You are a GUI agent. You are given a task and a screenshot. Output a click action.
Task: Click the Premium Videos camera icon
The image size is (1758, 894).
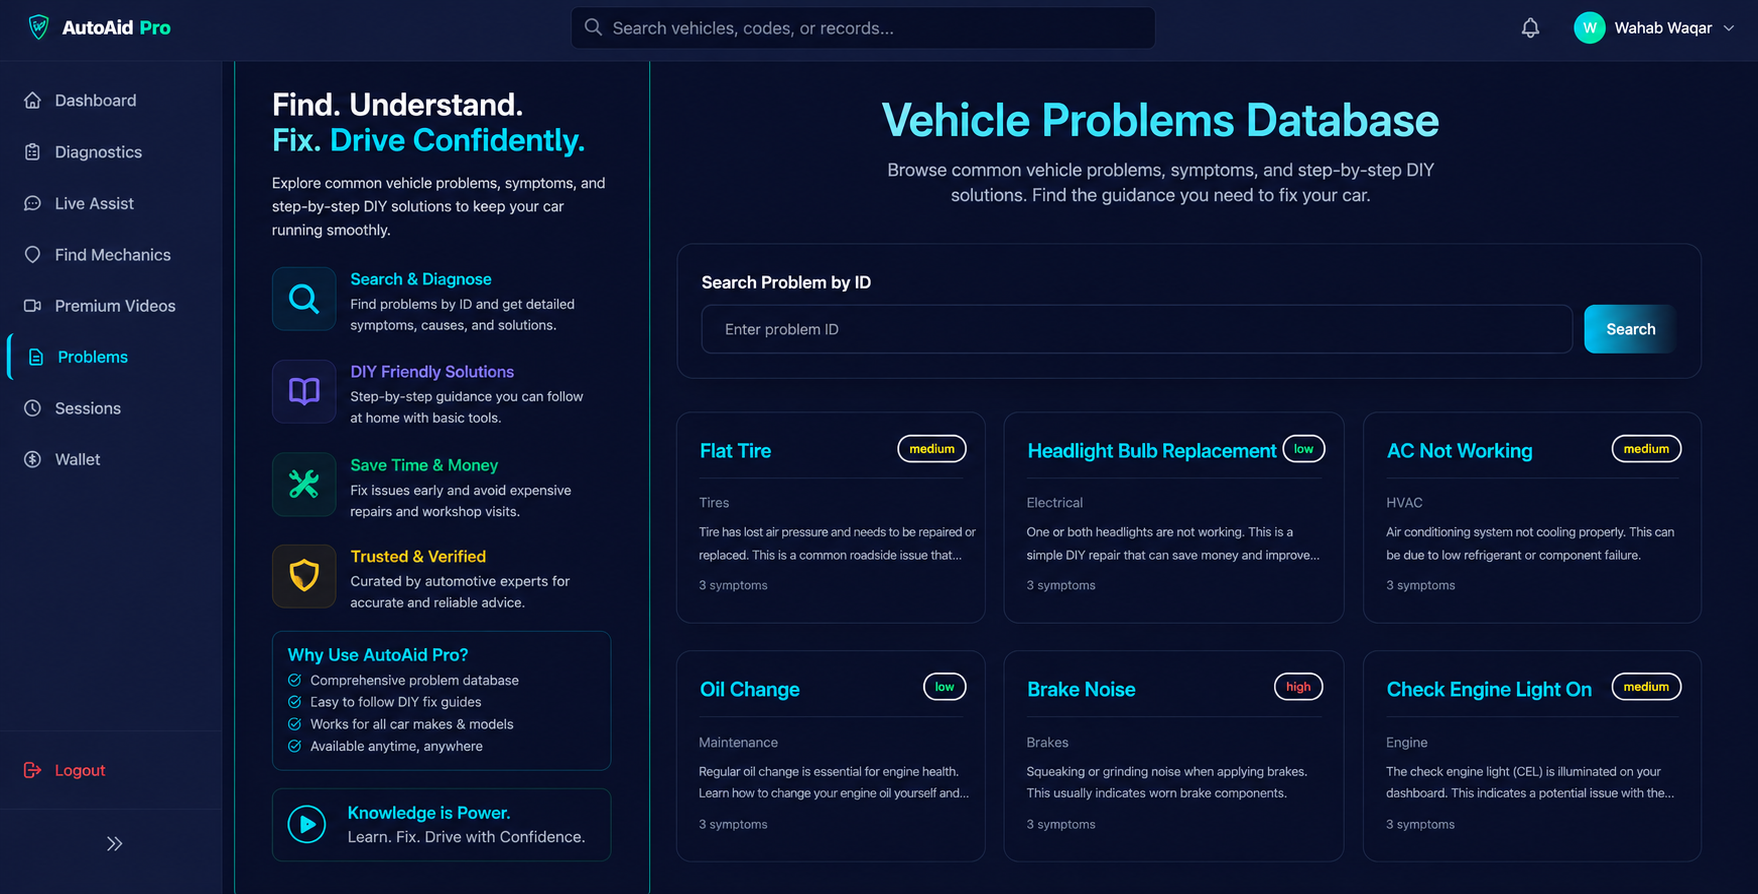[x=33, y=306]
